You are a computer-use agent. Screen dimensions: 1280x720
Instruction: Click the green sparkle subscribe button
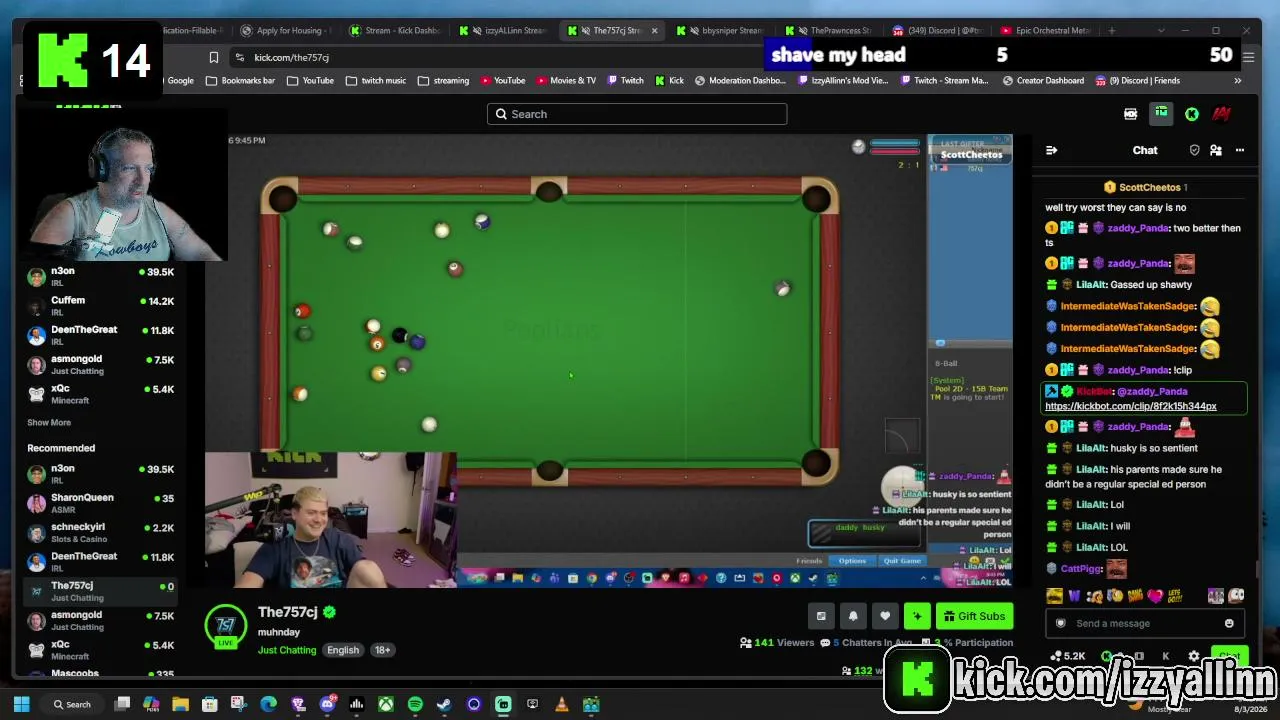tap(917, 616)
